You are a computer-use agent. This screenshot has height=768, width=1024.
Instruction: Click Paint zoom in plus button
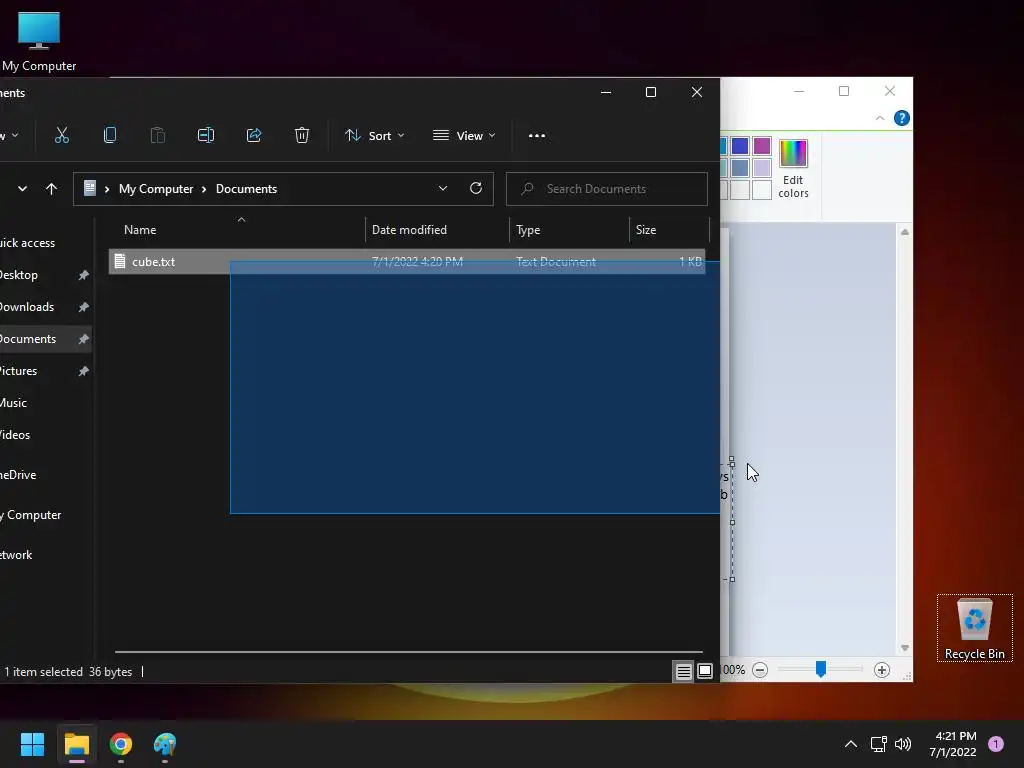pos(882,670)
